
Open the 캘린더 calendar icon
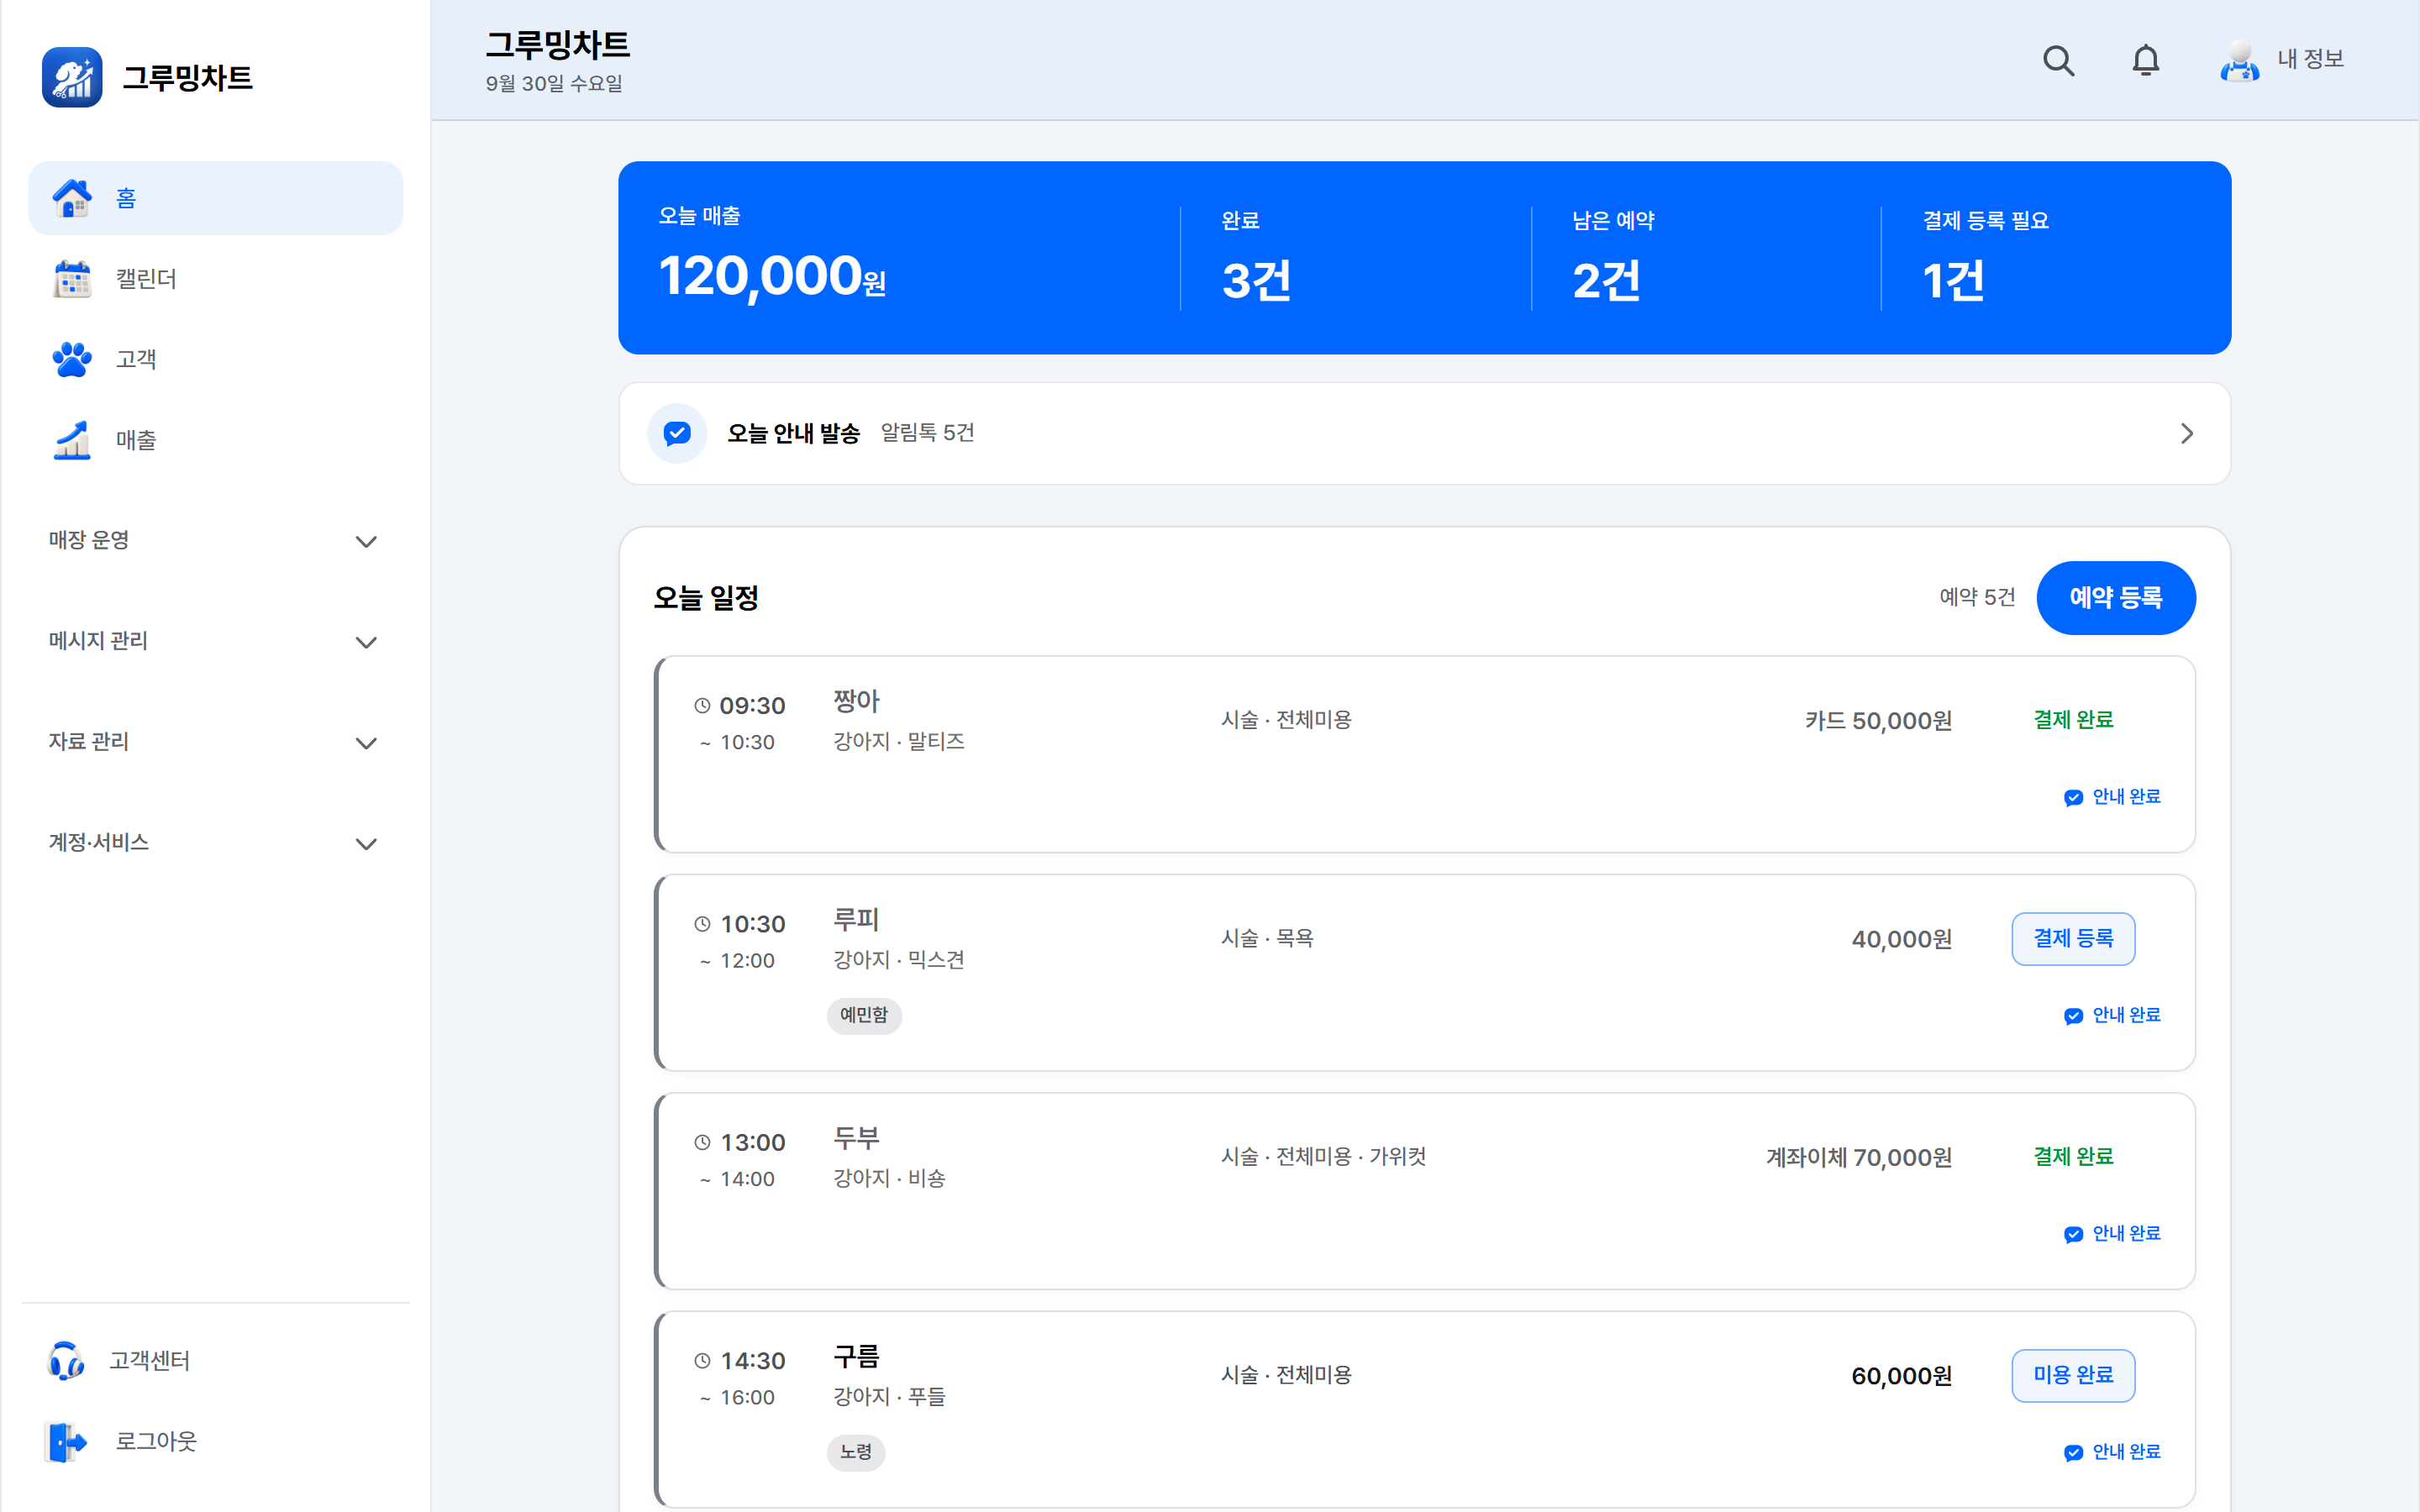point(72,279)
